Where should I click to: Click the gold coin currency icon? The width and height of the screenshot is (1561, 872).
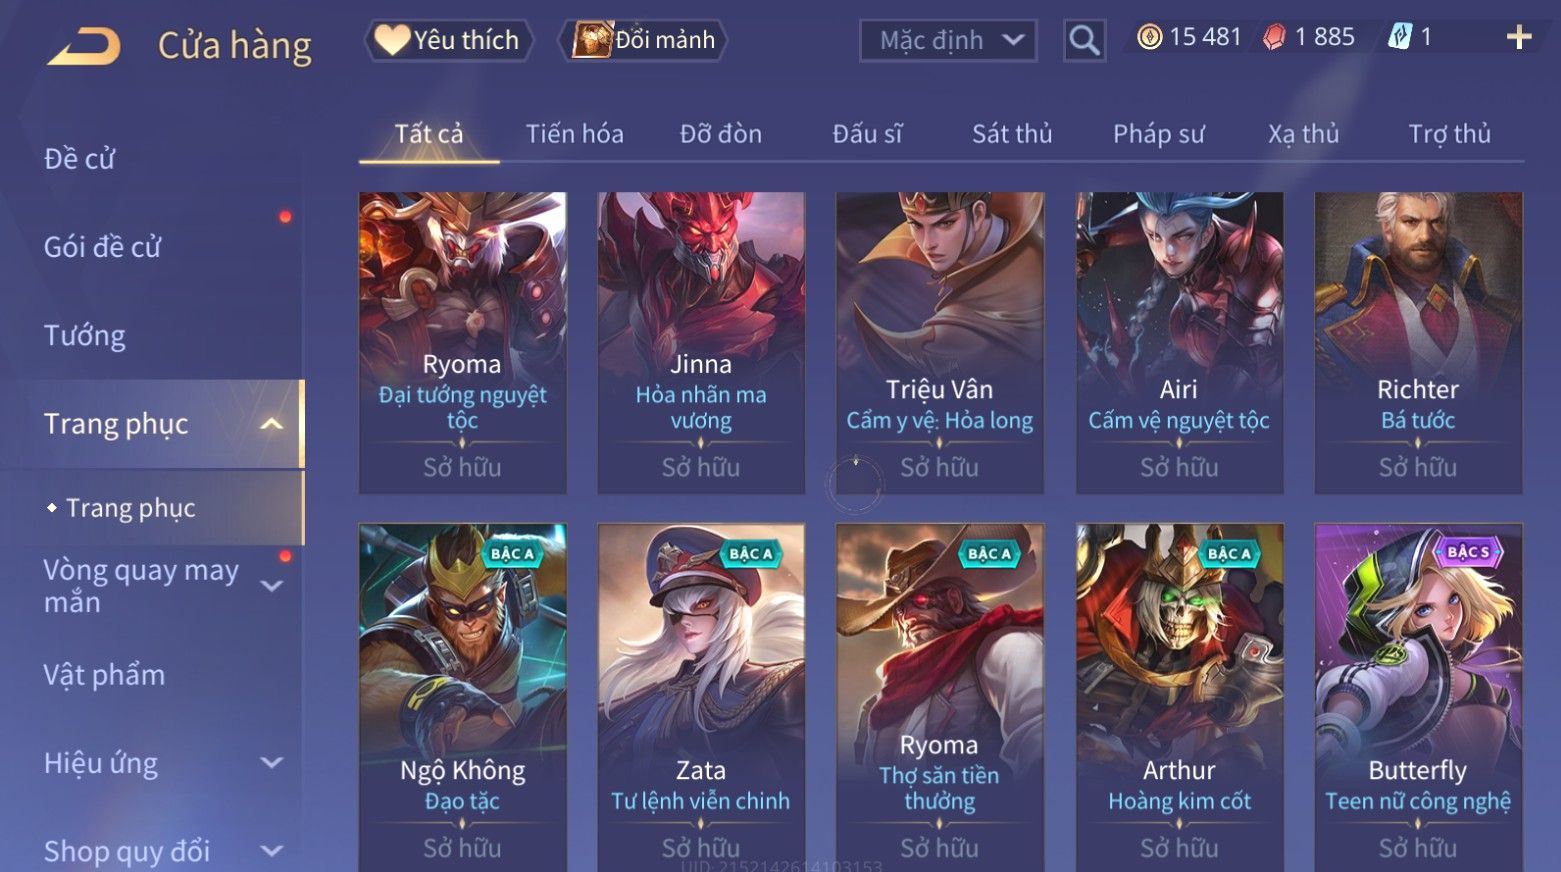coord(1150,38)
